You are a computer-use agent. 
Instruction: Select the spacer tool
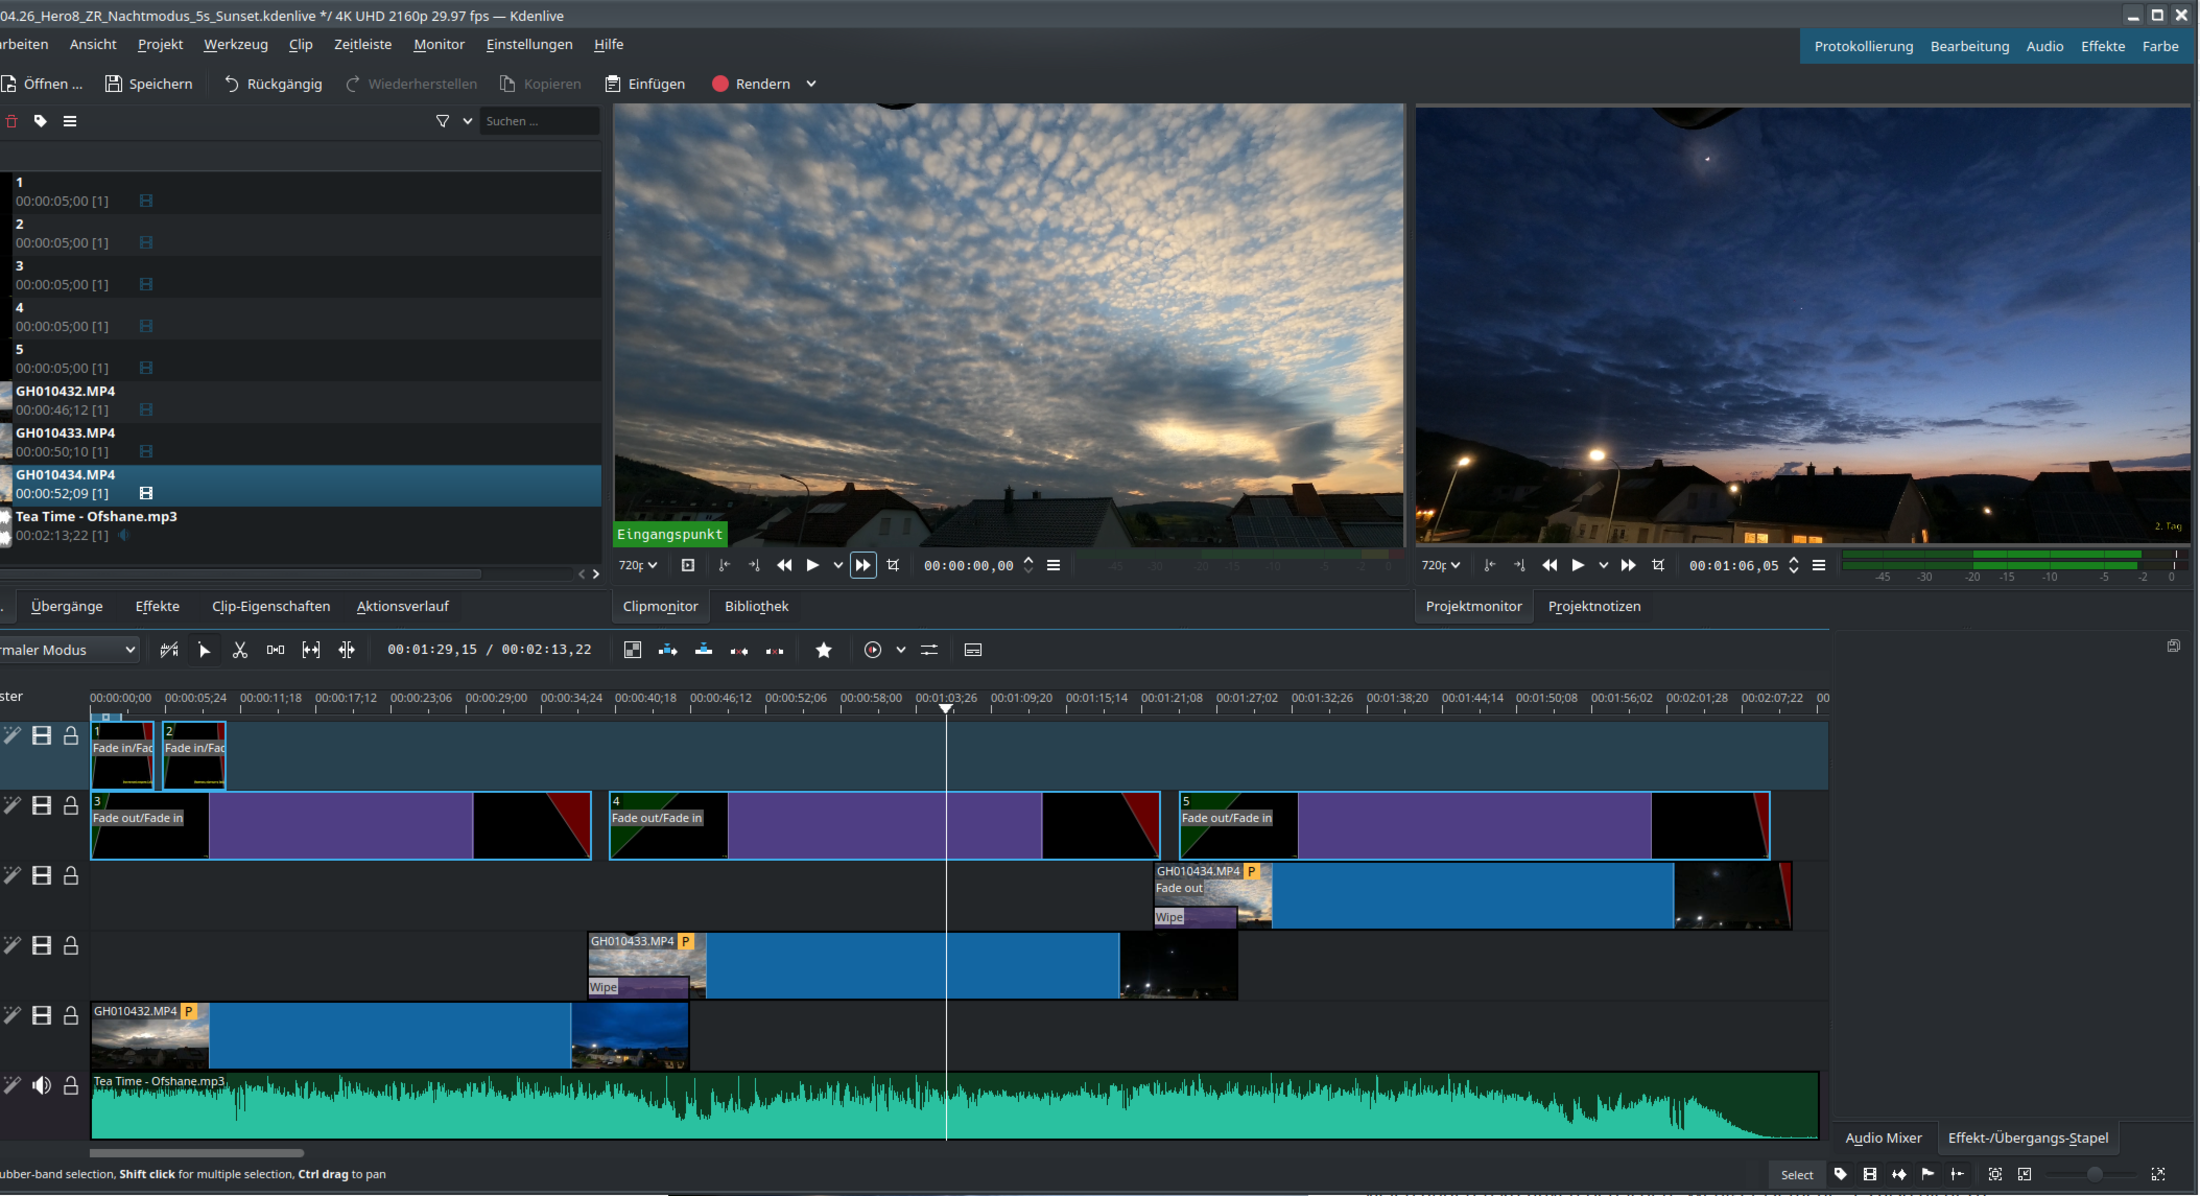click(x=275, y=650)
